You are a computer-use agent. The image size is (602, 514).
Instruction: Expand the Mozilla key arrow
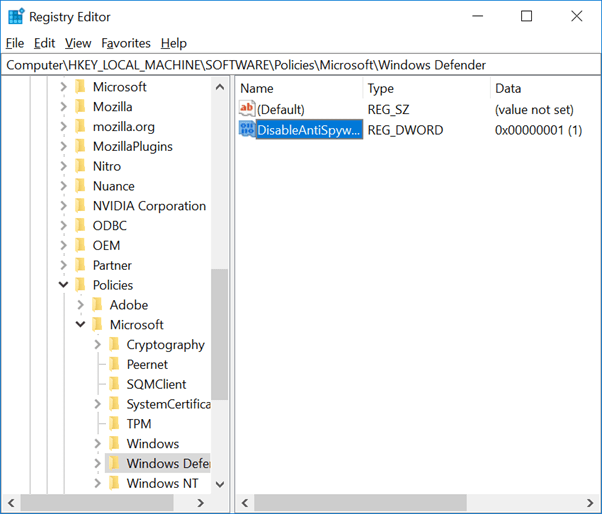64,107
